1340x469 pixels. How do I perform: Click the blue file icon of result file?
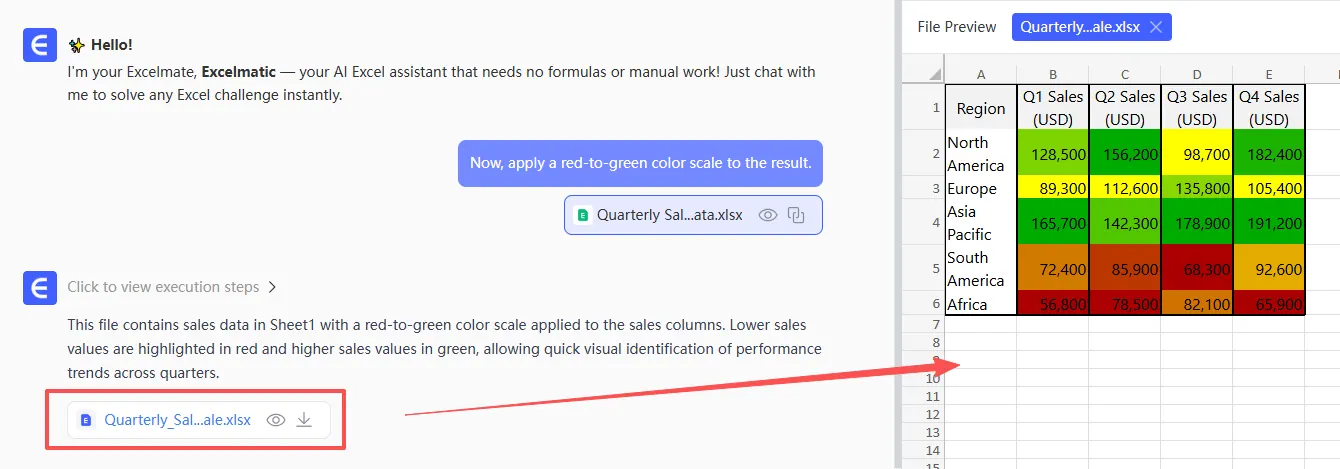(x=86, y=420)
